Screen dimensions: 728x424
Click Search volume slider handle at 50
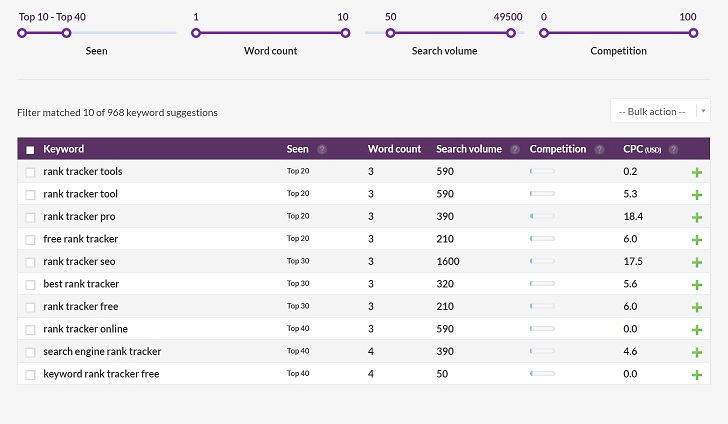[390, 33]
